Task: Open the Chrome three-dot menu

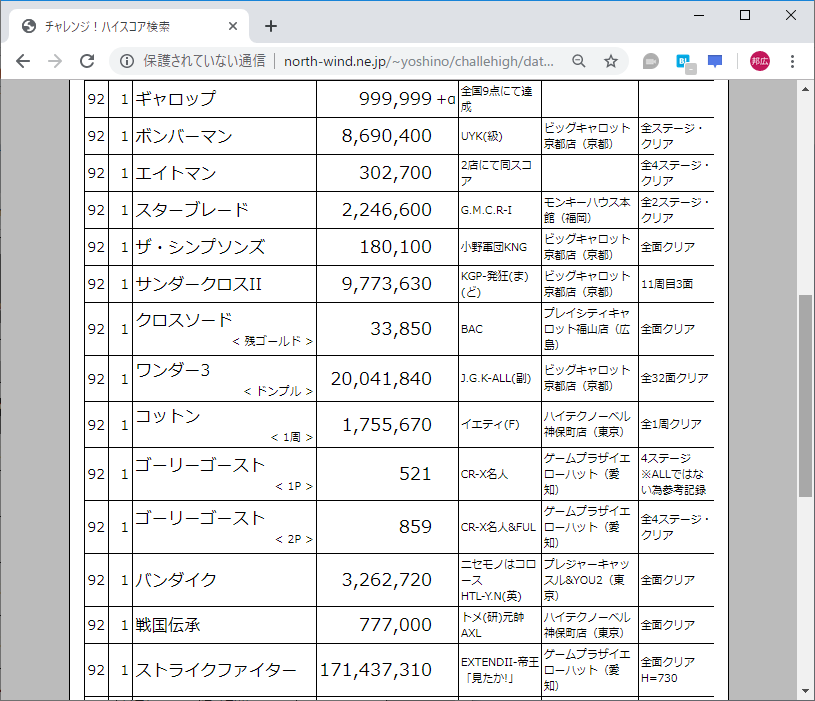Action: (792, 61)
